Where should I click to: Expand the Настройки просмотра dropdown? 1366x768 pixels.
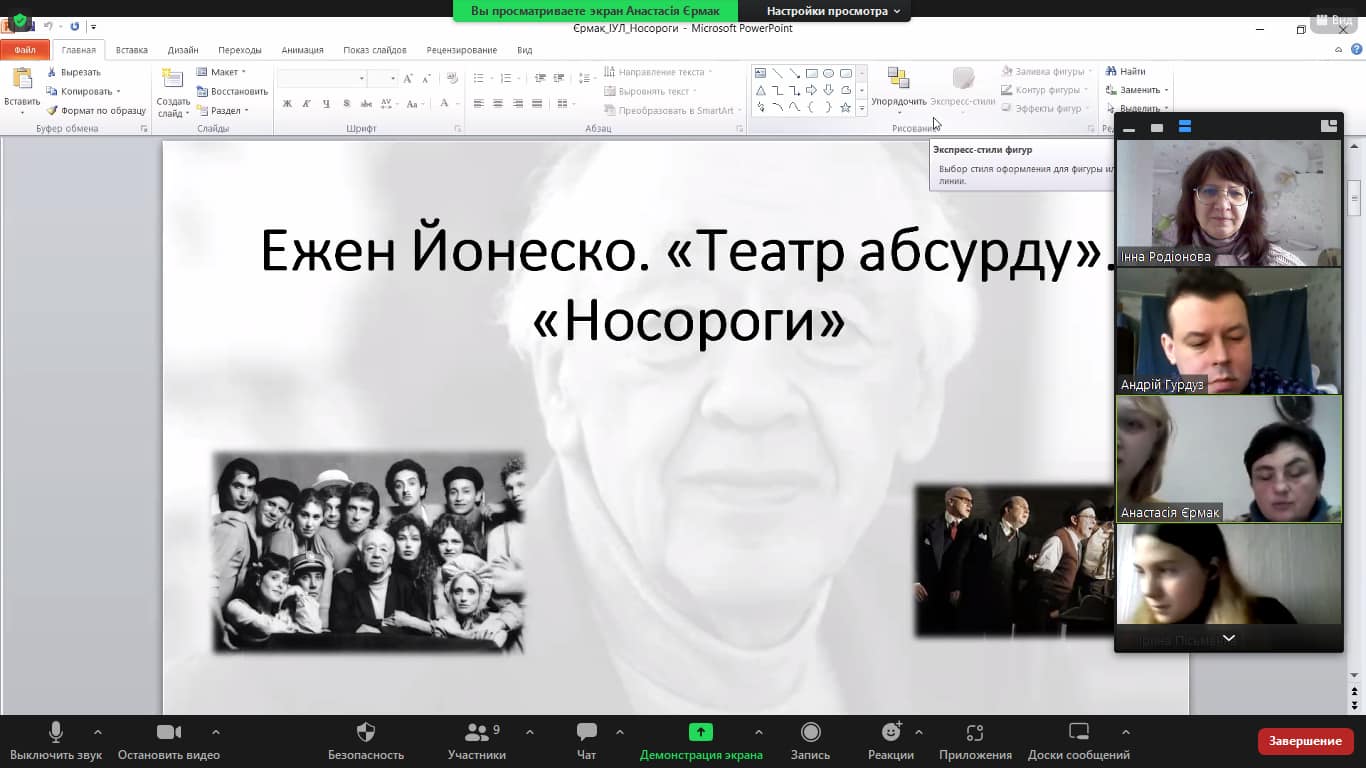pos(833,11)
